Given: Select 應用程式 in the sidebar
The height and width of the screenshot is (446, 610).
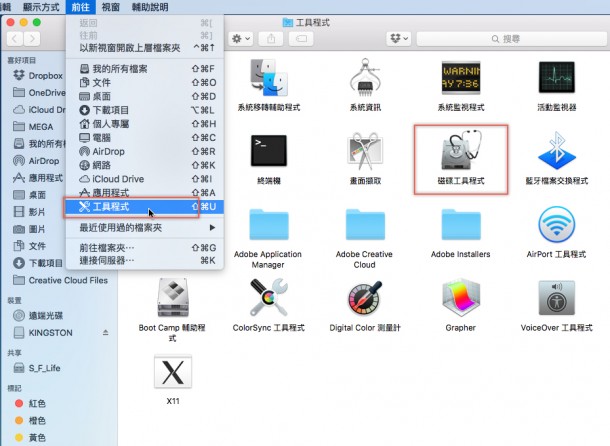Looking at the screenshot, I should click(x=38, y=178).
